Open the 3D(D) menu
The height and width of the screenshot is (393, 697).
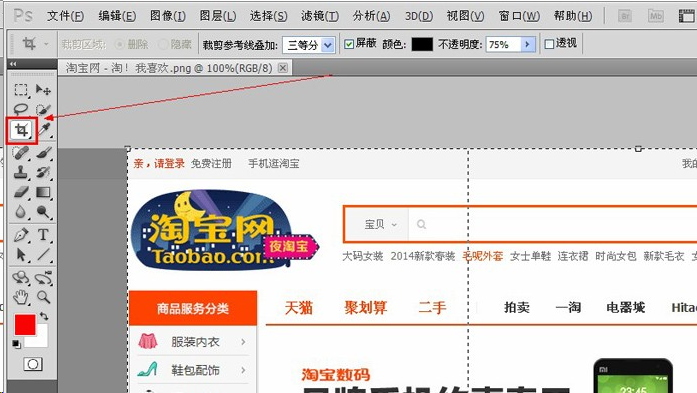coord(419,16)
